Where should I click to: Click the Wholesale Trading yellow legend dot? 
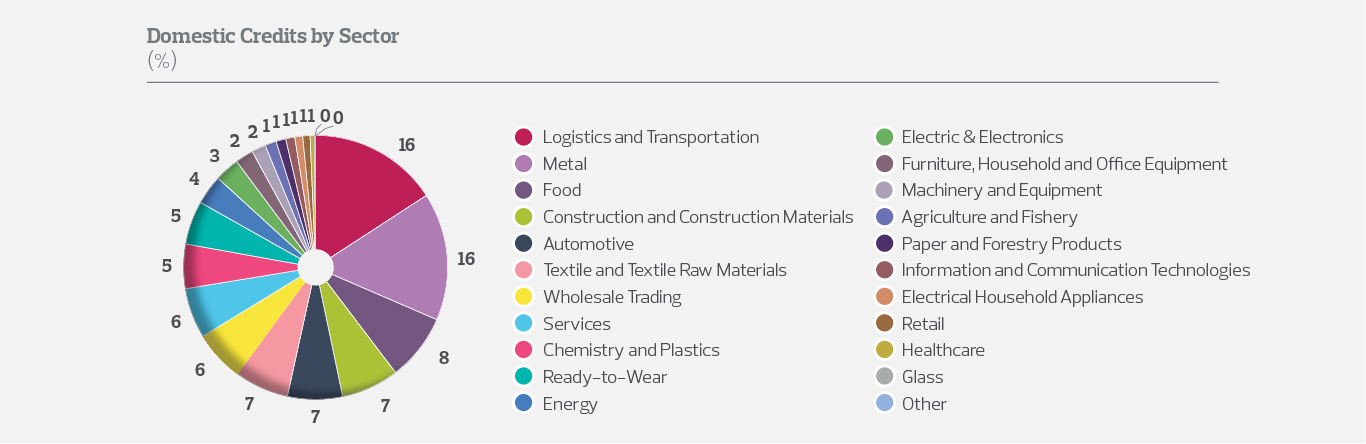point(523,297)
